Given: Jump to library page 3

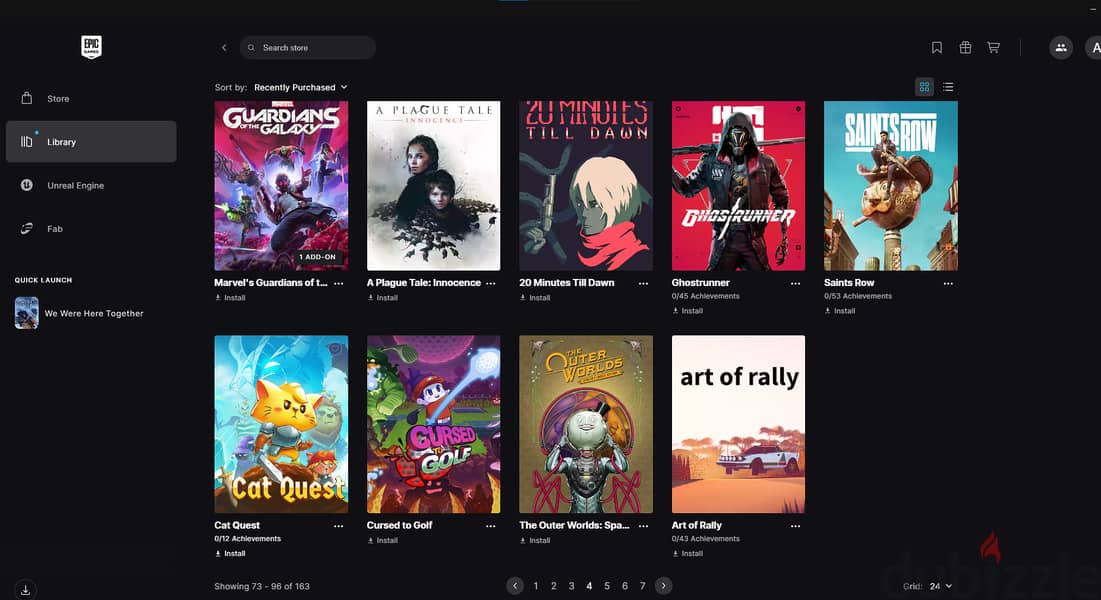Looking at the screenshot, I should (x=572, y=586).
